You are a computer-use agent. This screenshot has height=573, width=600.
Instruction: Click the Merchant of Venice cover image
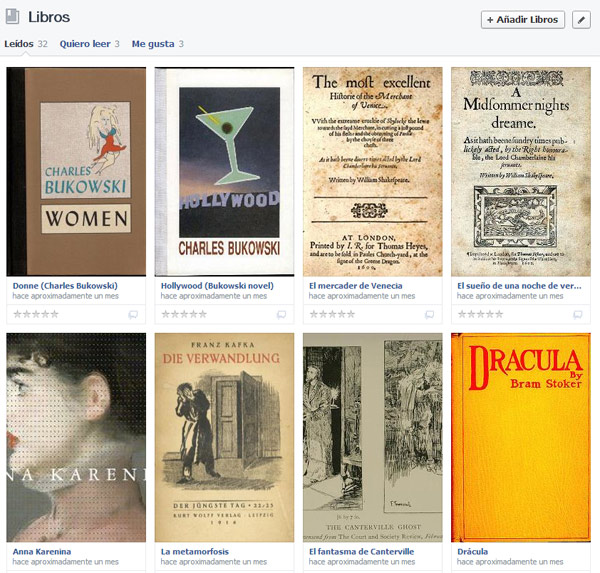click(372, 171)
